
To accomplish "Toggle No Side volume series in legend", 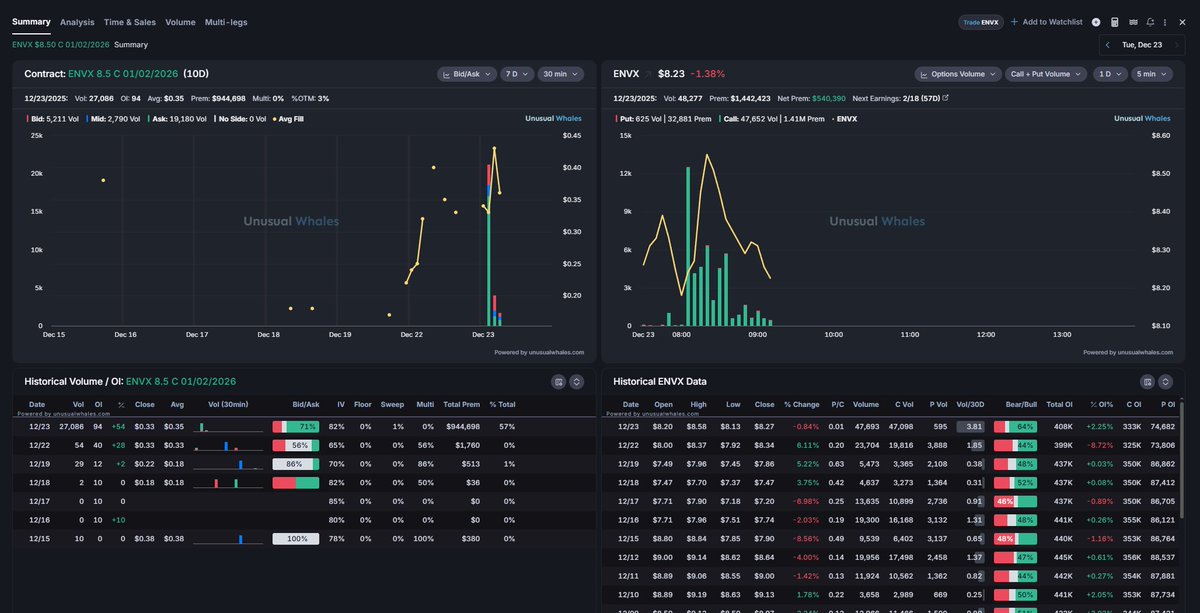I will tap(241, 118).
